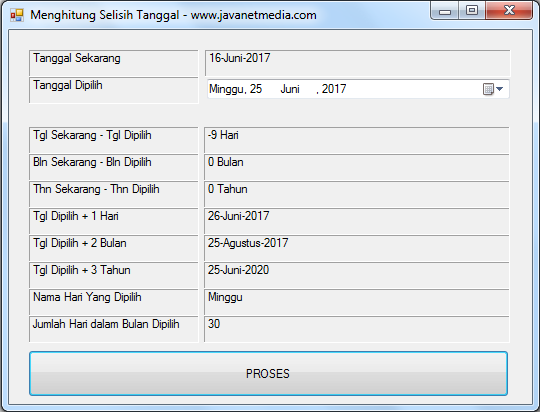Viewport: 540px width, 412px height.
Task: Click the application icon in title bar
Action: coord(17,15)
